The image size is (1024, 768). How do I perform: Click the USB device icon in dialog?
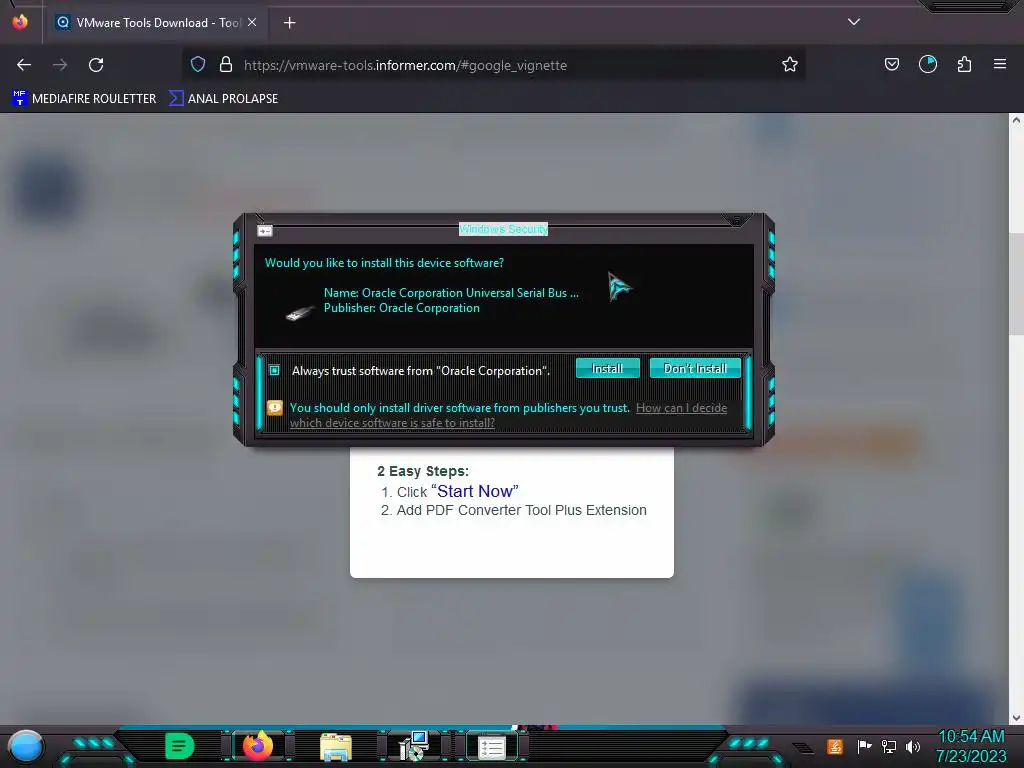(x=300, y=313)
